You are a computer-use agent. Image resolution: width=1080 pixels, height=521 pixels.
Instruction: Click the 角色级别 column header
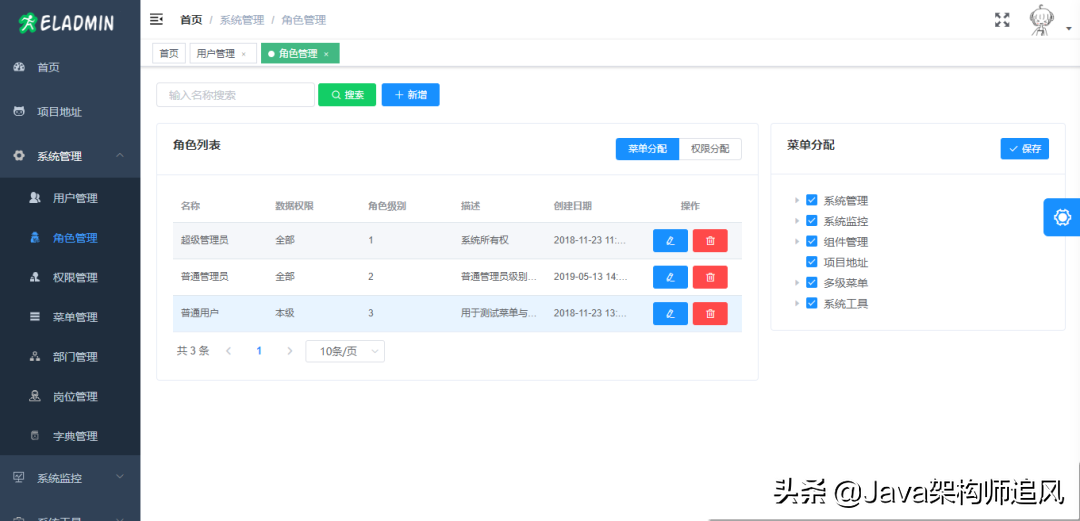click(x=386, y=205)
